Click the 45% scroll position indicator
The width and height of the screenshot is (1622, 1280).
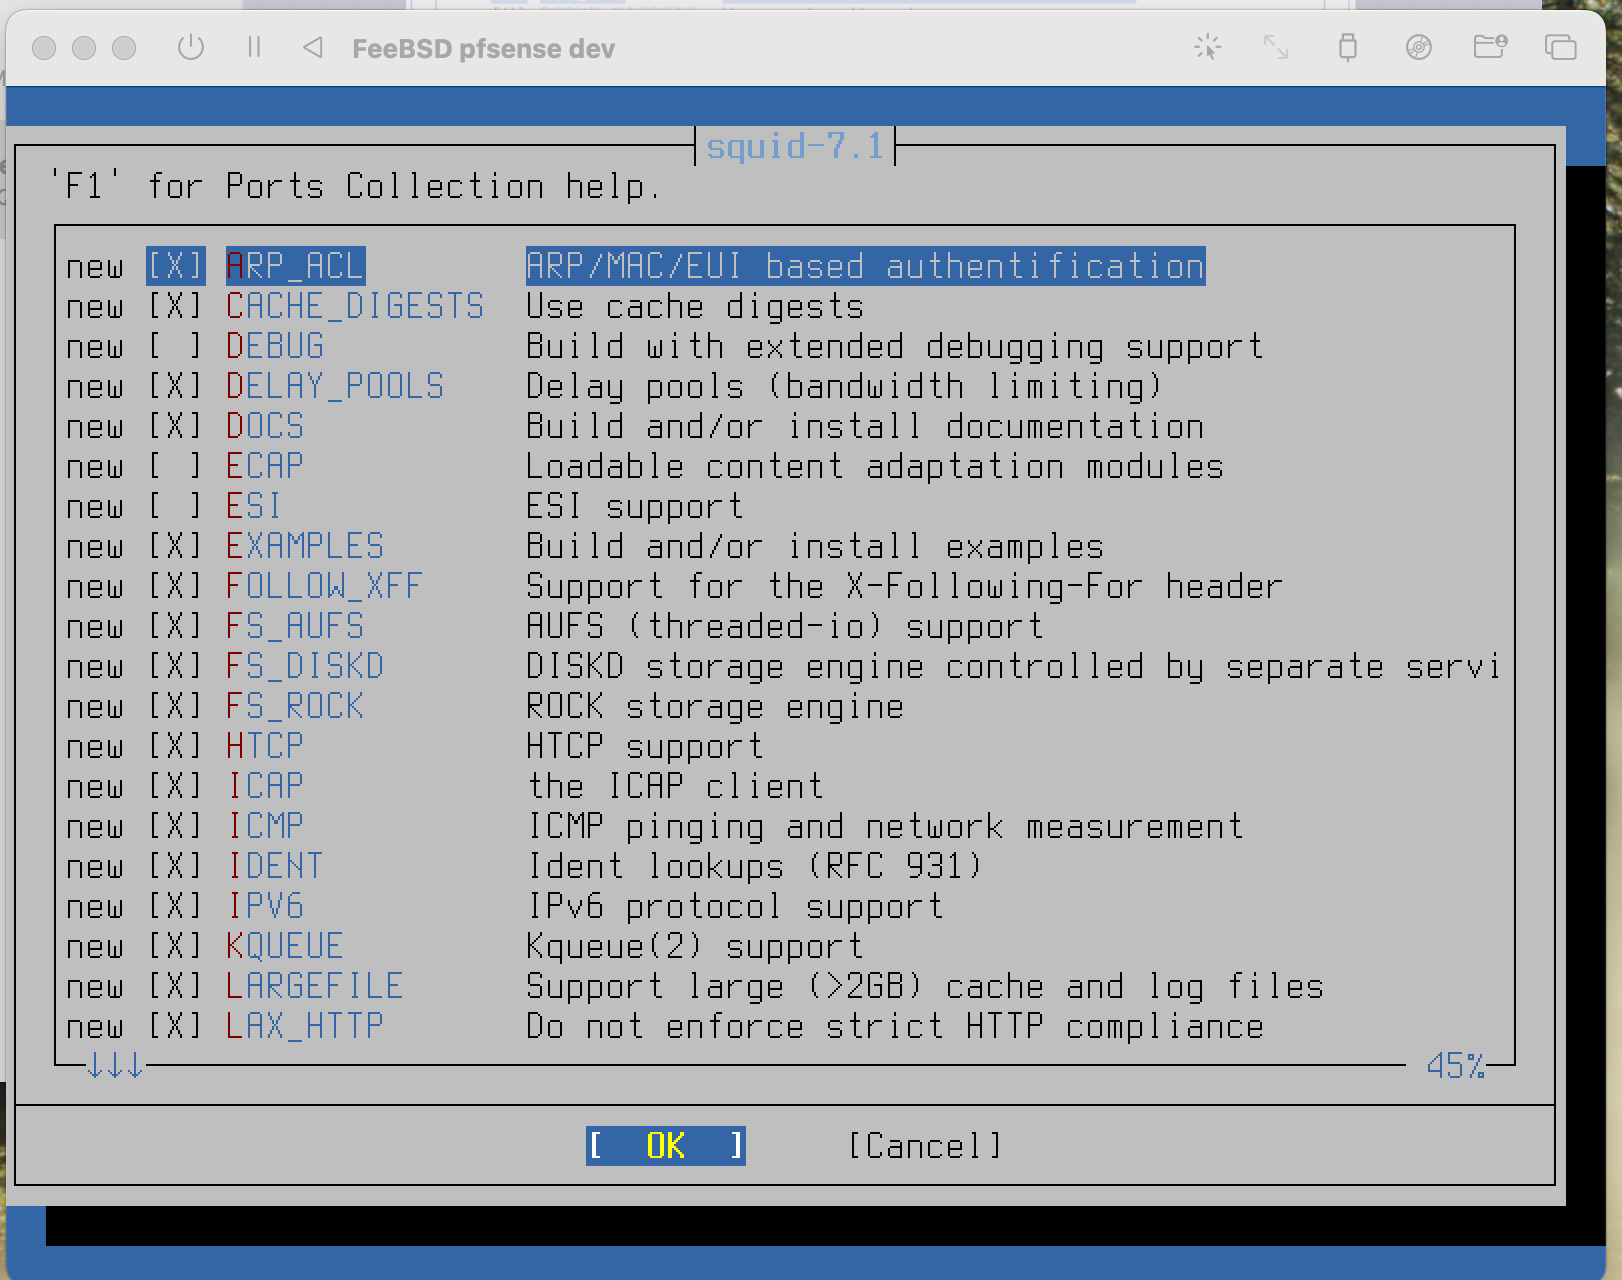click(1455, 1066)
